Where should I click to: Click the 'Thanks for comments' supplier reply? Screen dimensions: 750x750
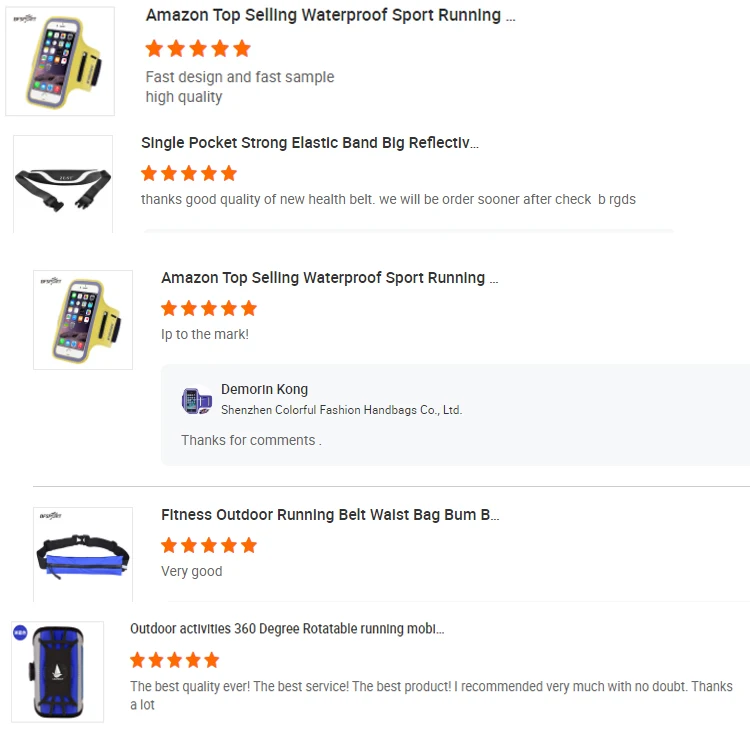tap(251, 440)
